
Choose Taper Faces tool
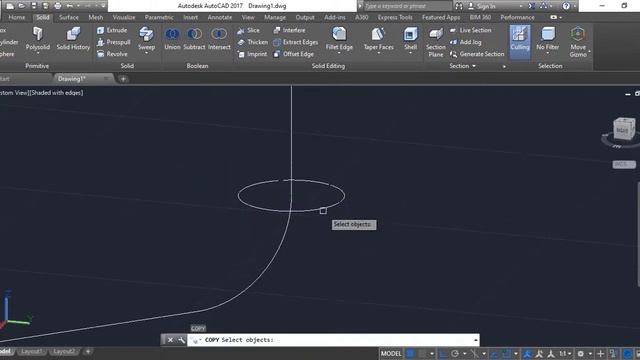tap(378, 39)
